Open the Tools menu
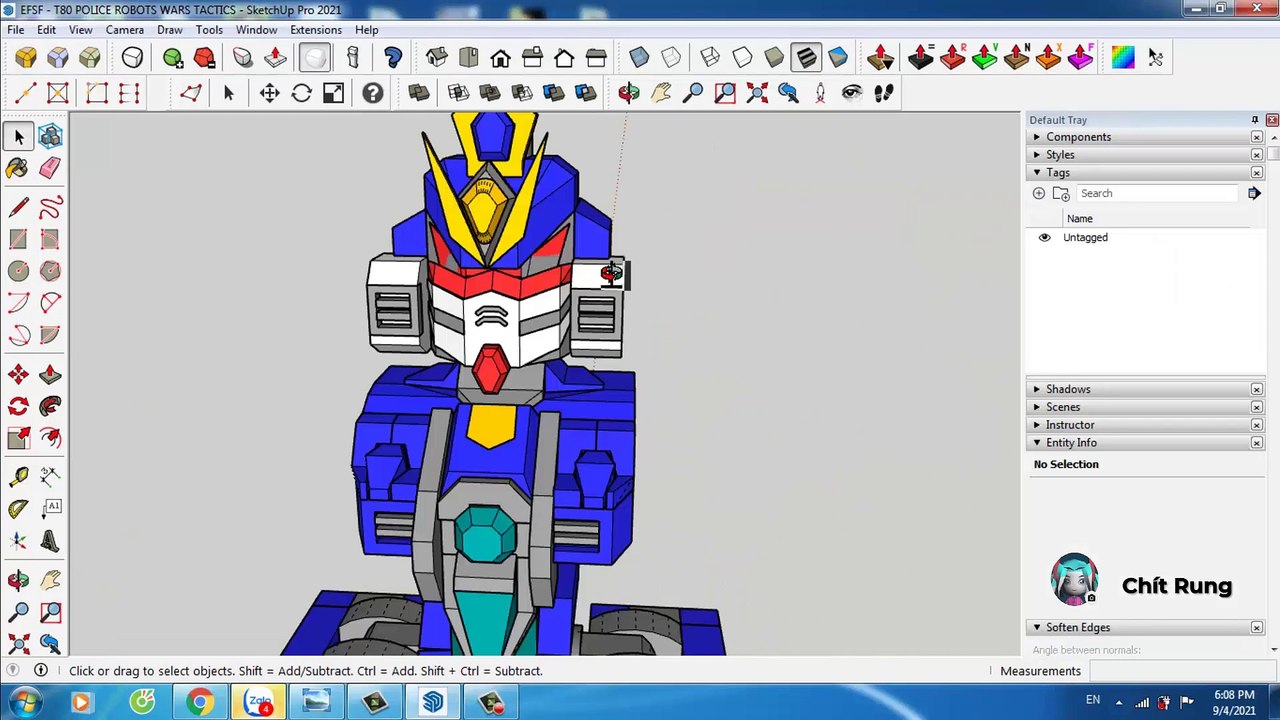This screenshot has width=1280, height=720. 209,30
